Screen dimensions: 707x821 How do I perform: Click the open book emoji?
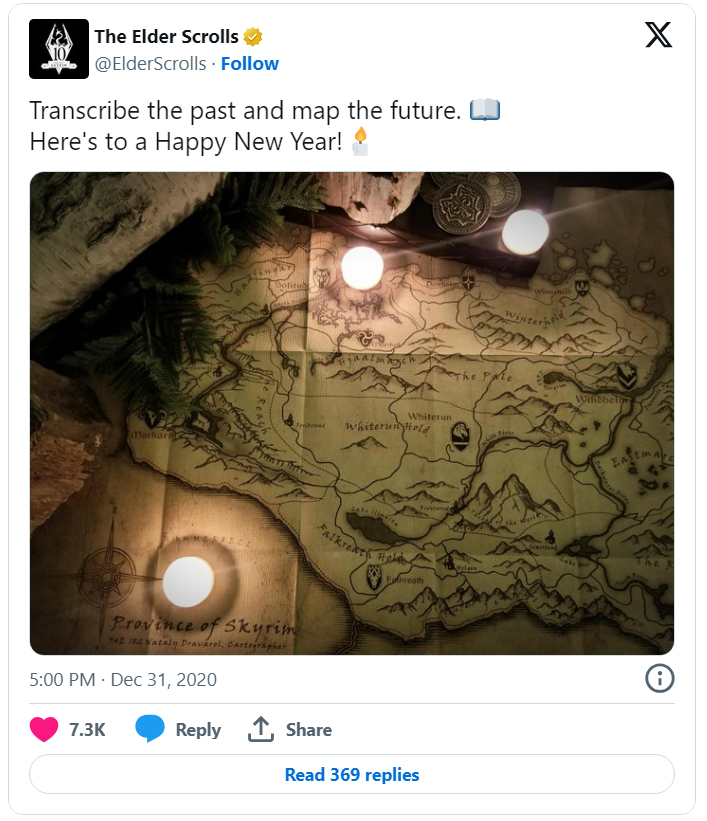484,110
